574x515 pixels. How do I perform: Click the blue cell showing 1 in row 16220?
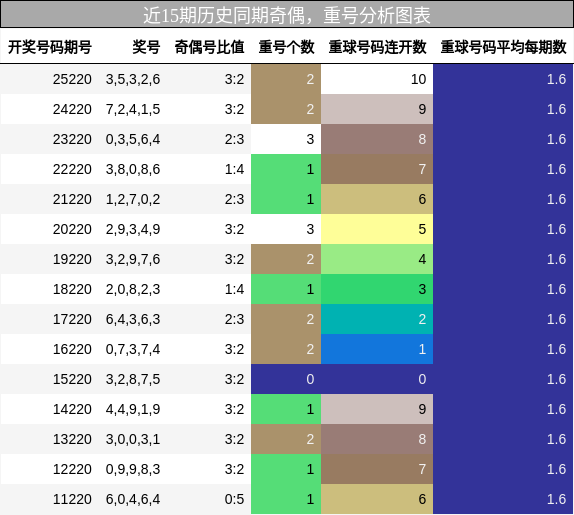click(377, 349)
